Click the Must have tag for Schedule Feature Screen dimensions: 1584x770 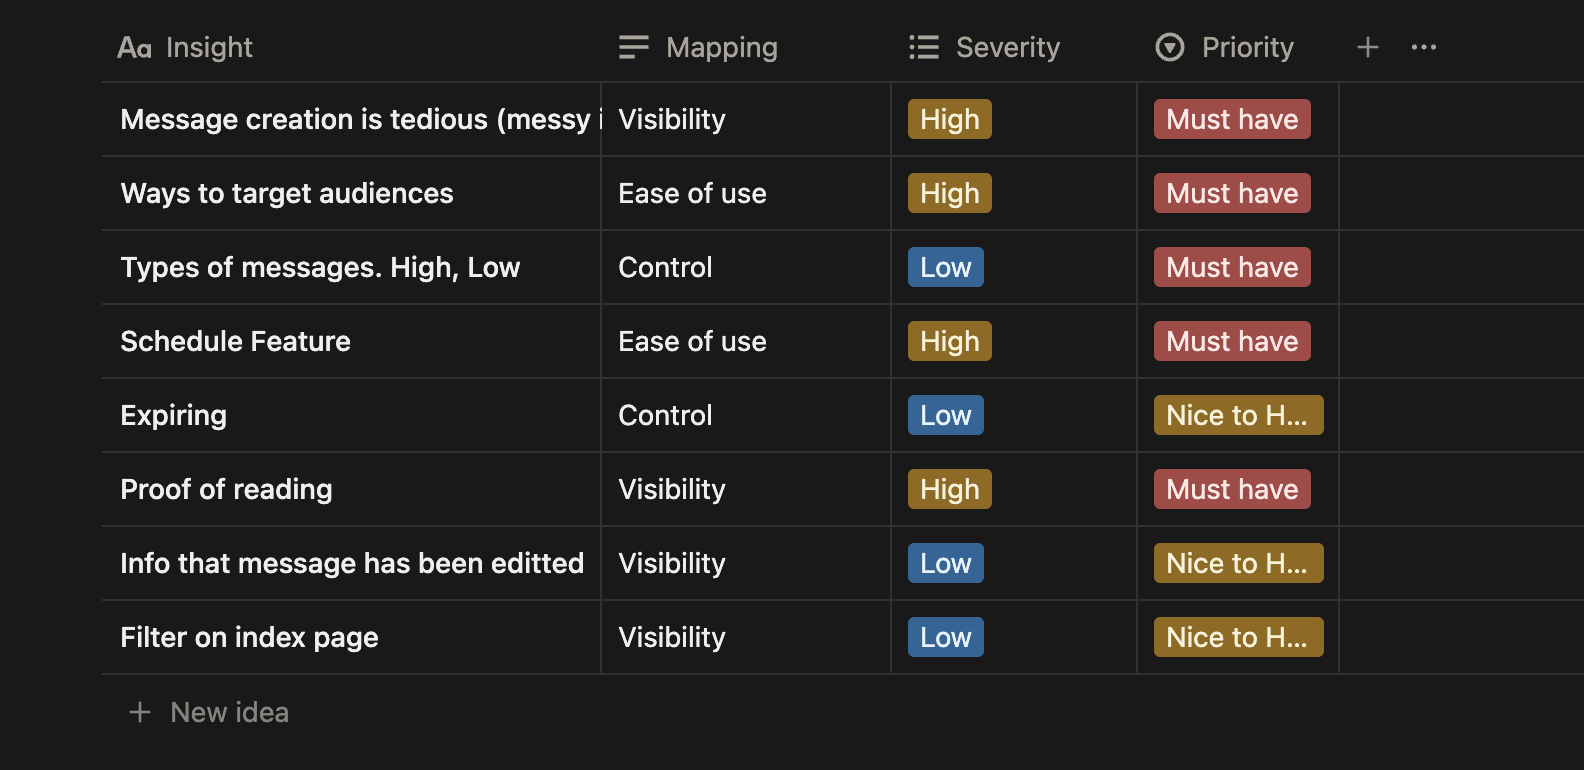pyautogui.click(x=1231, y=341)
